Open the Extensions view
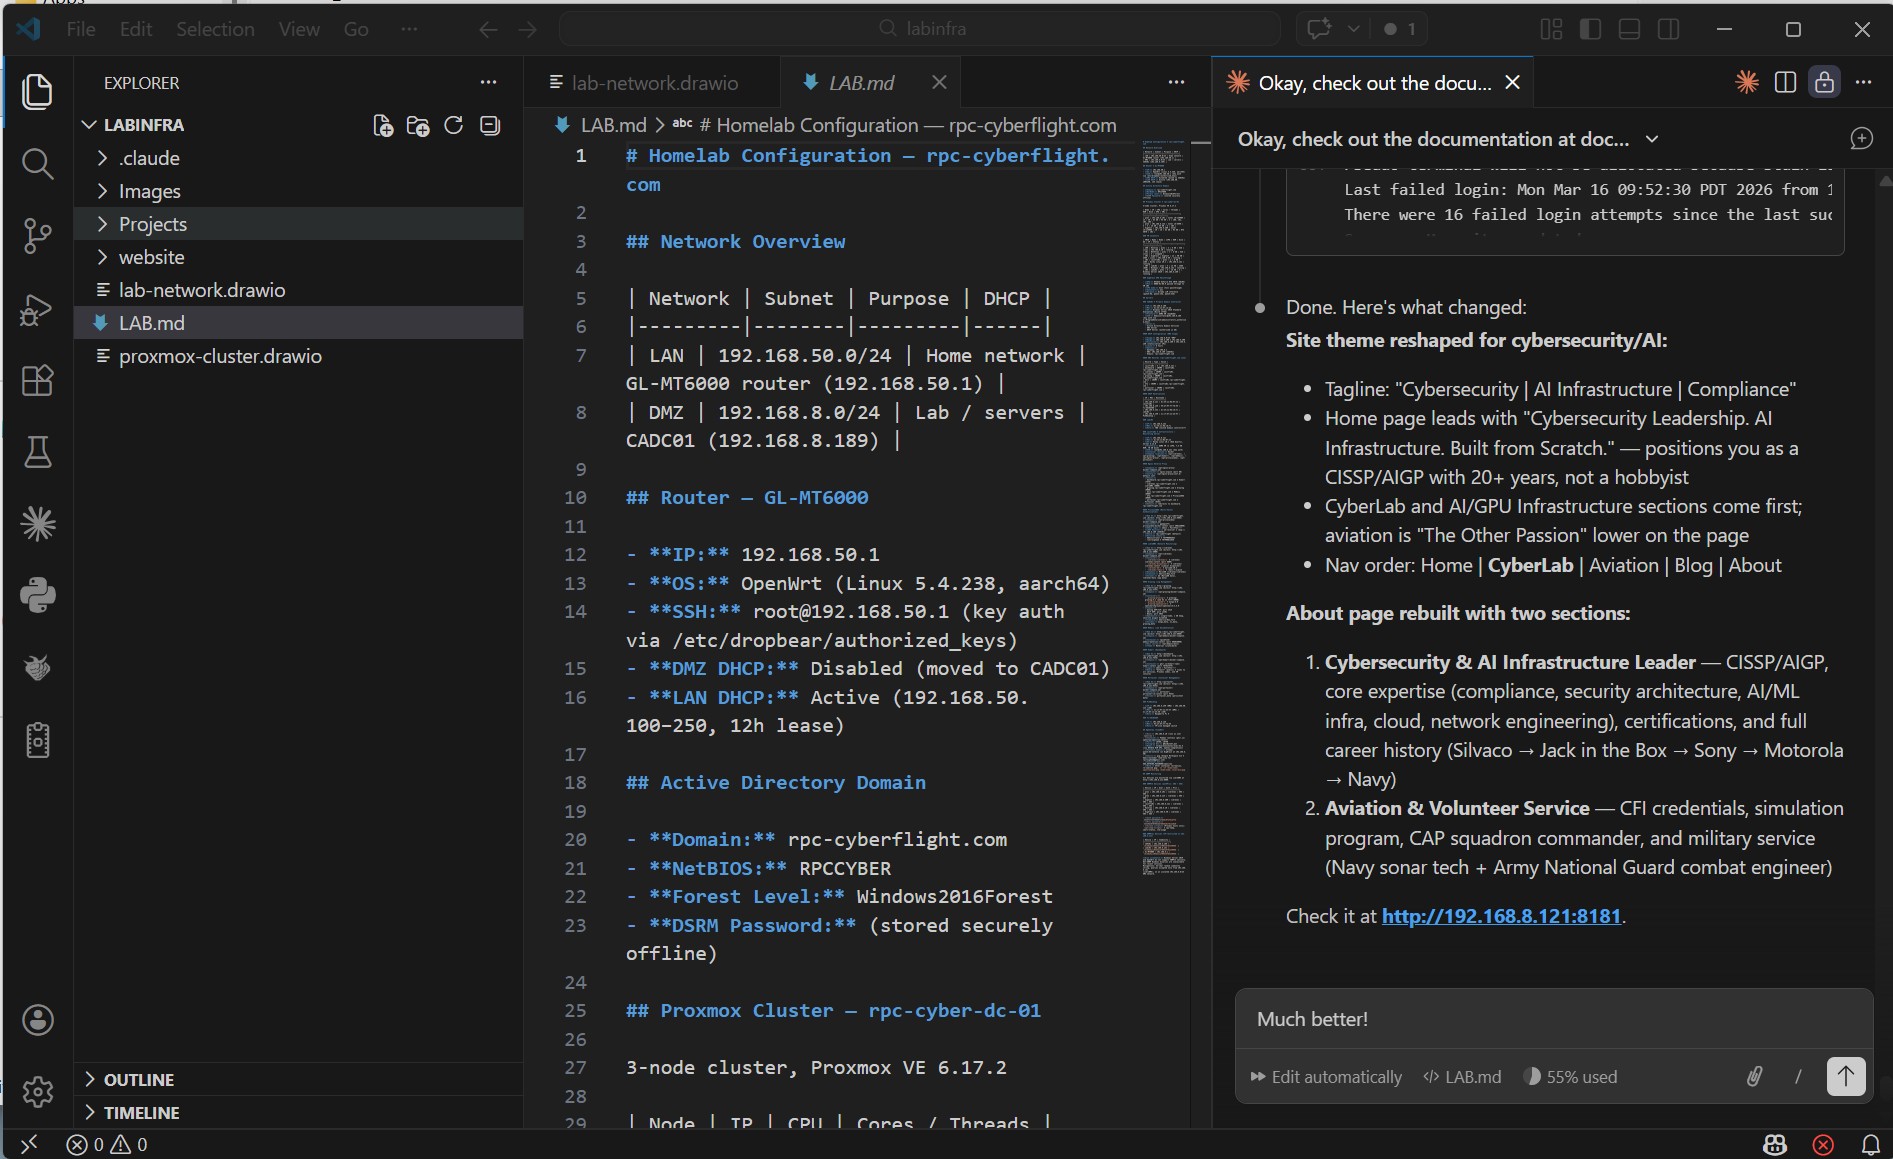Screen dimensions: 1893x1159 click(x=37, y=380)
